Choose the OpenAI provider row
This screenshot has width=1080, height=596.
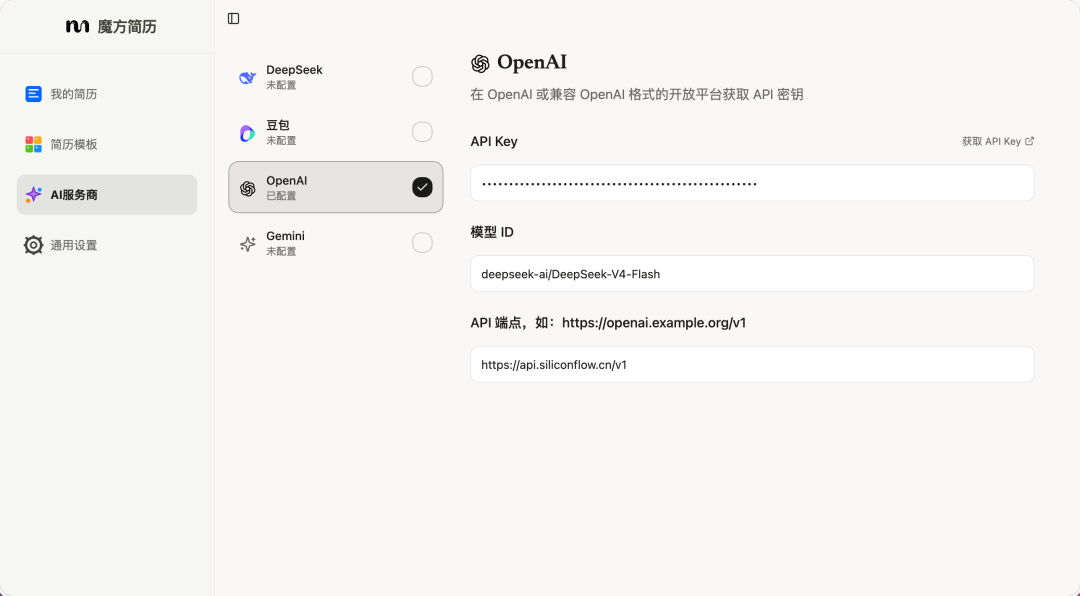tap(335, 187)
